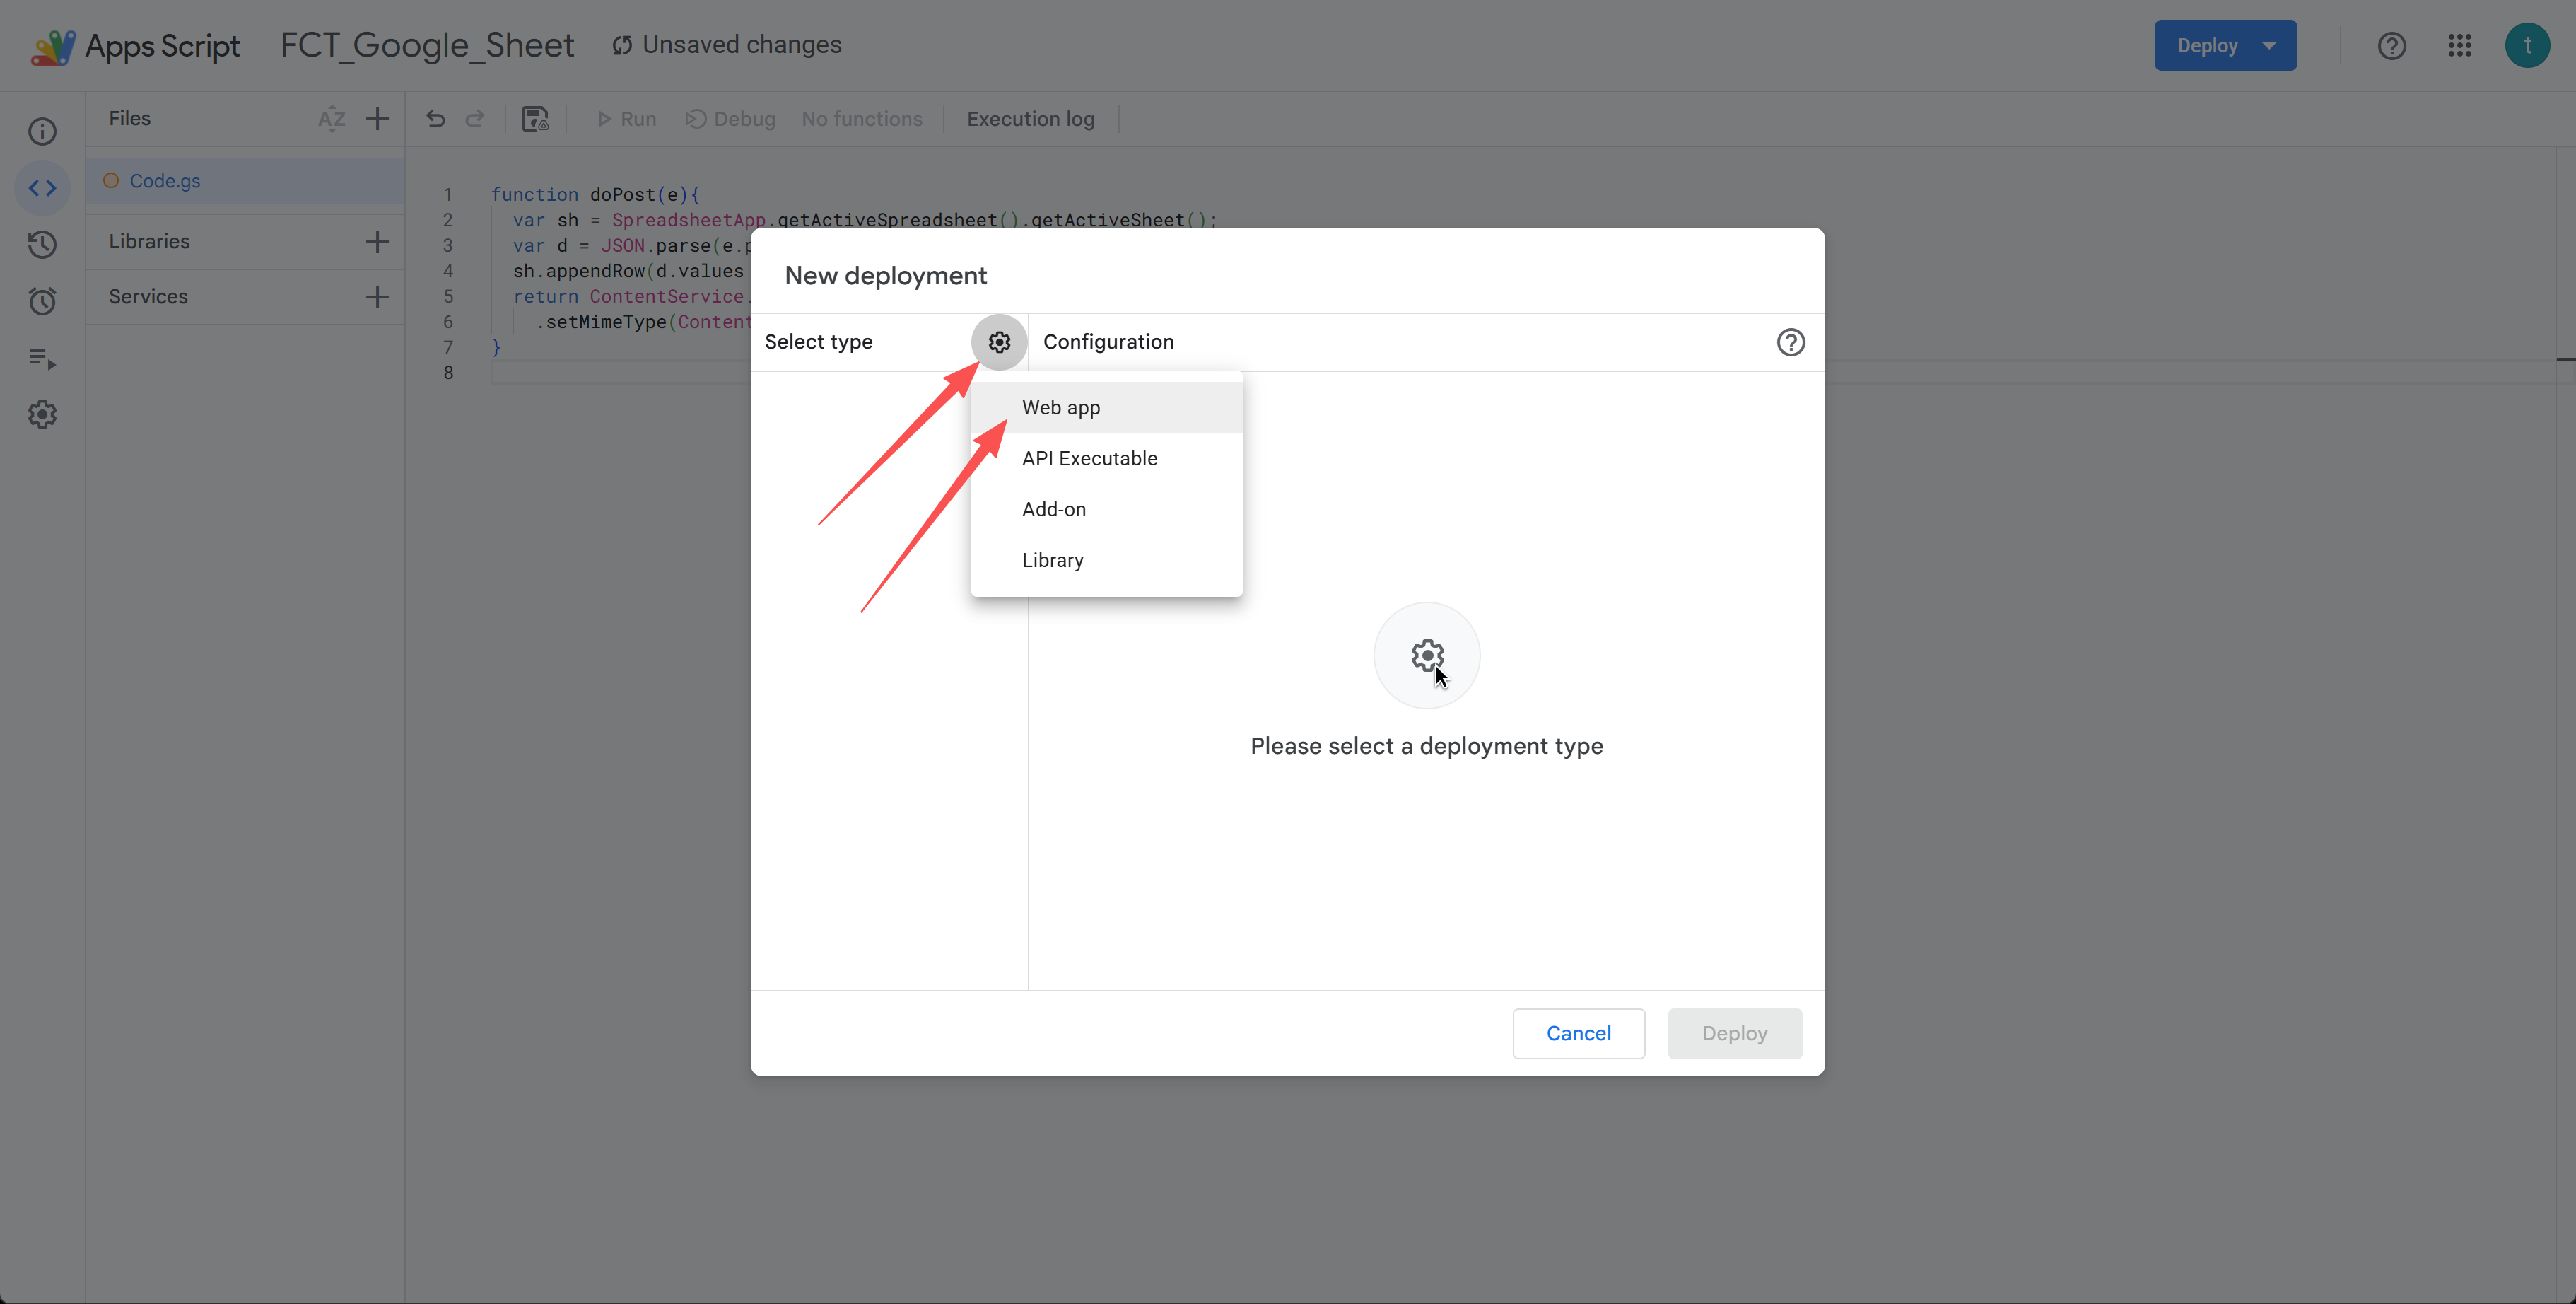Click the Deploy button in dialog

coord(1734,1033)
